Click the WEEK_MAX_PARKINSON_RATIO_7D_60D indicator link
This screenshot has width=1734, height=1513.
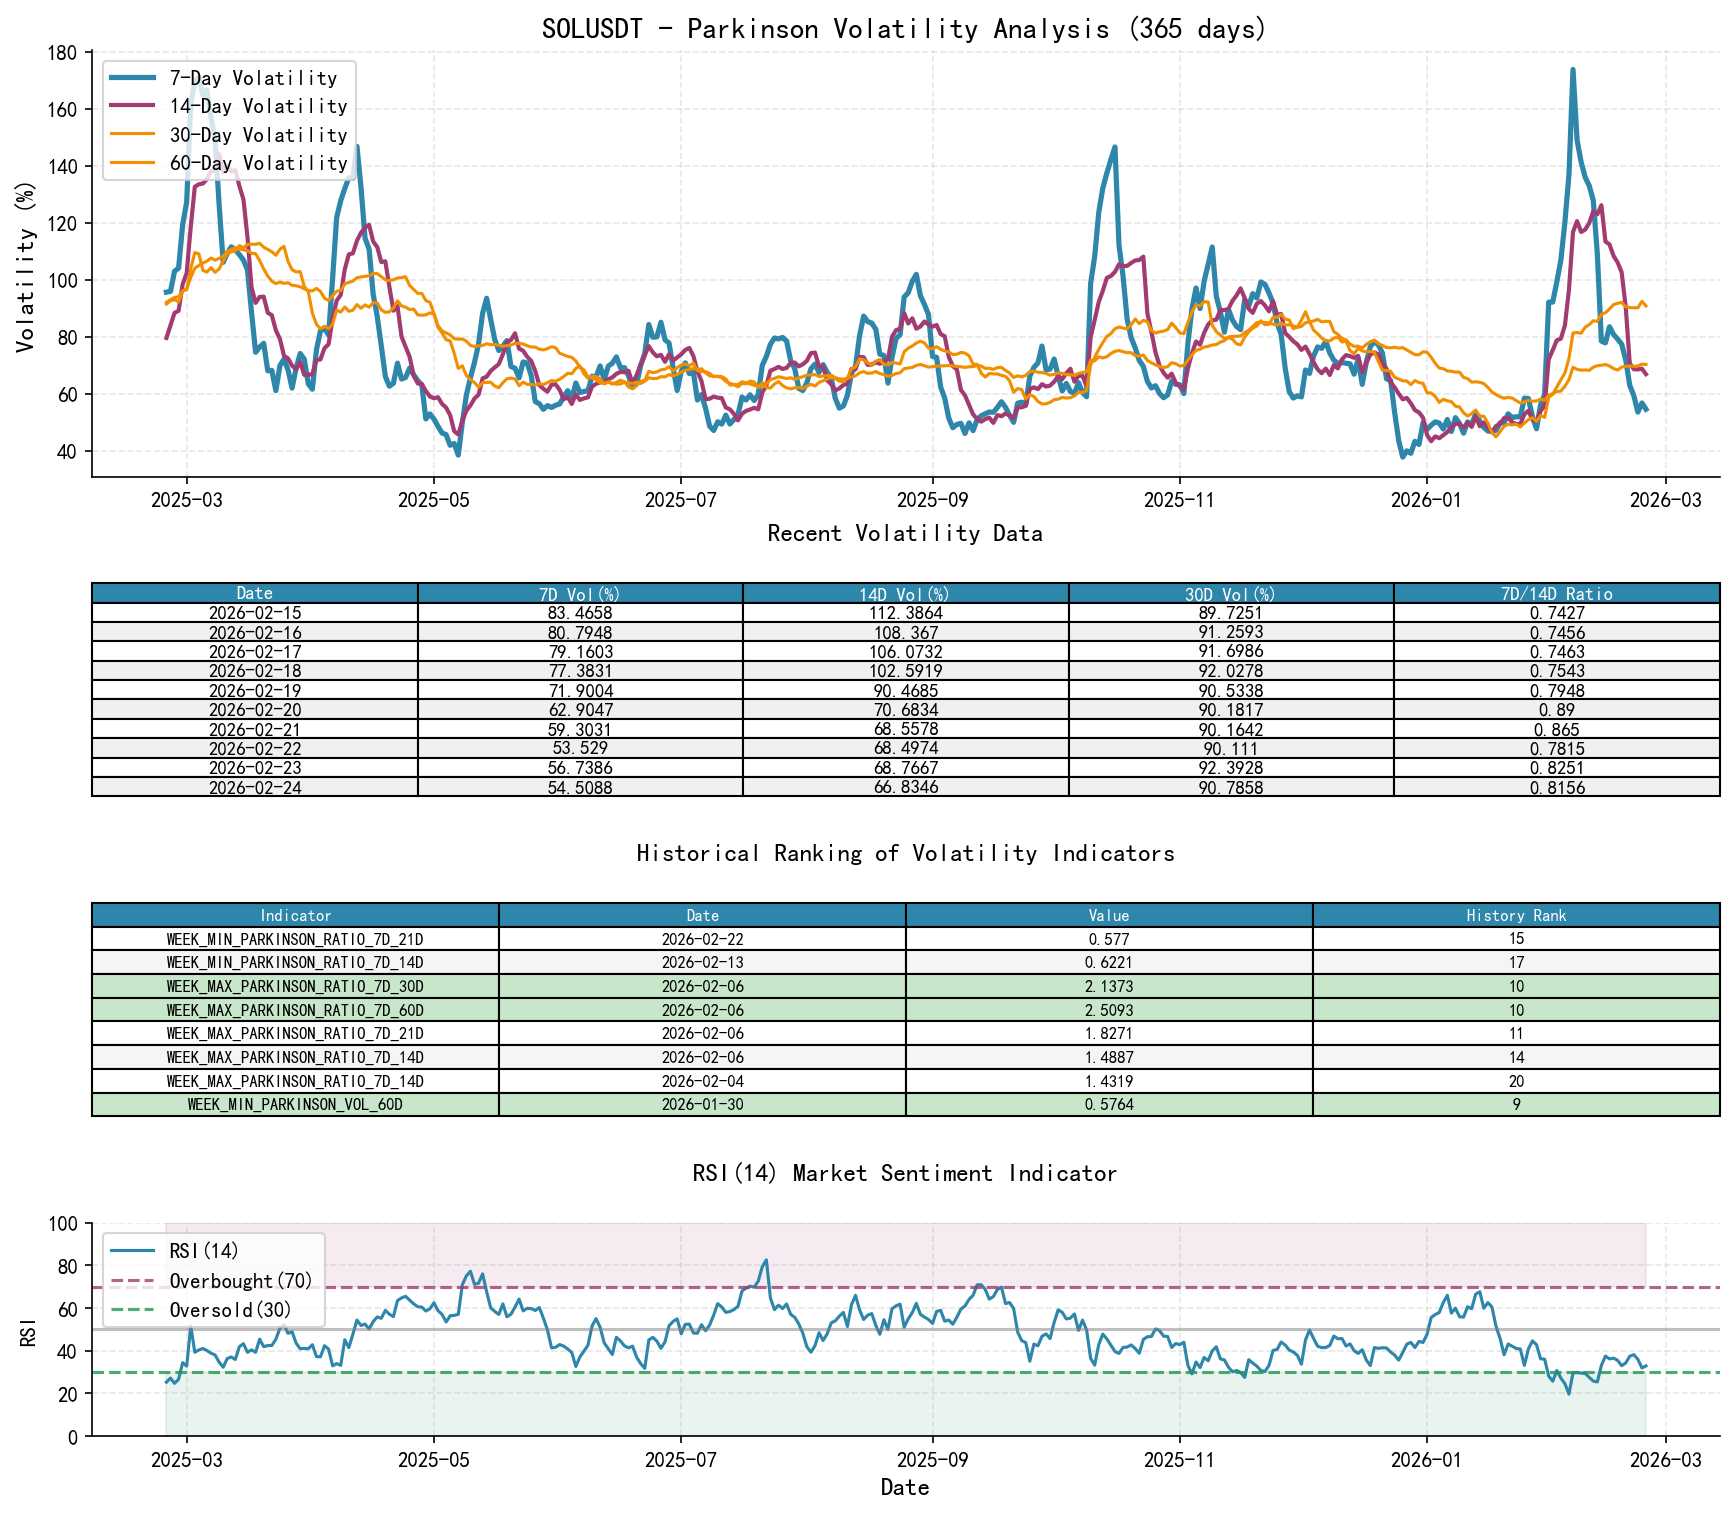click(x=296, y=1011)
